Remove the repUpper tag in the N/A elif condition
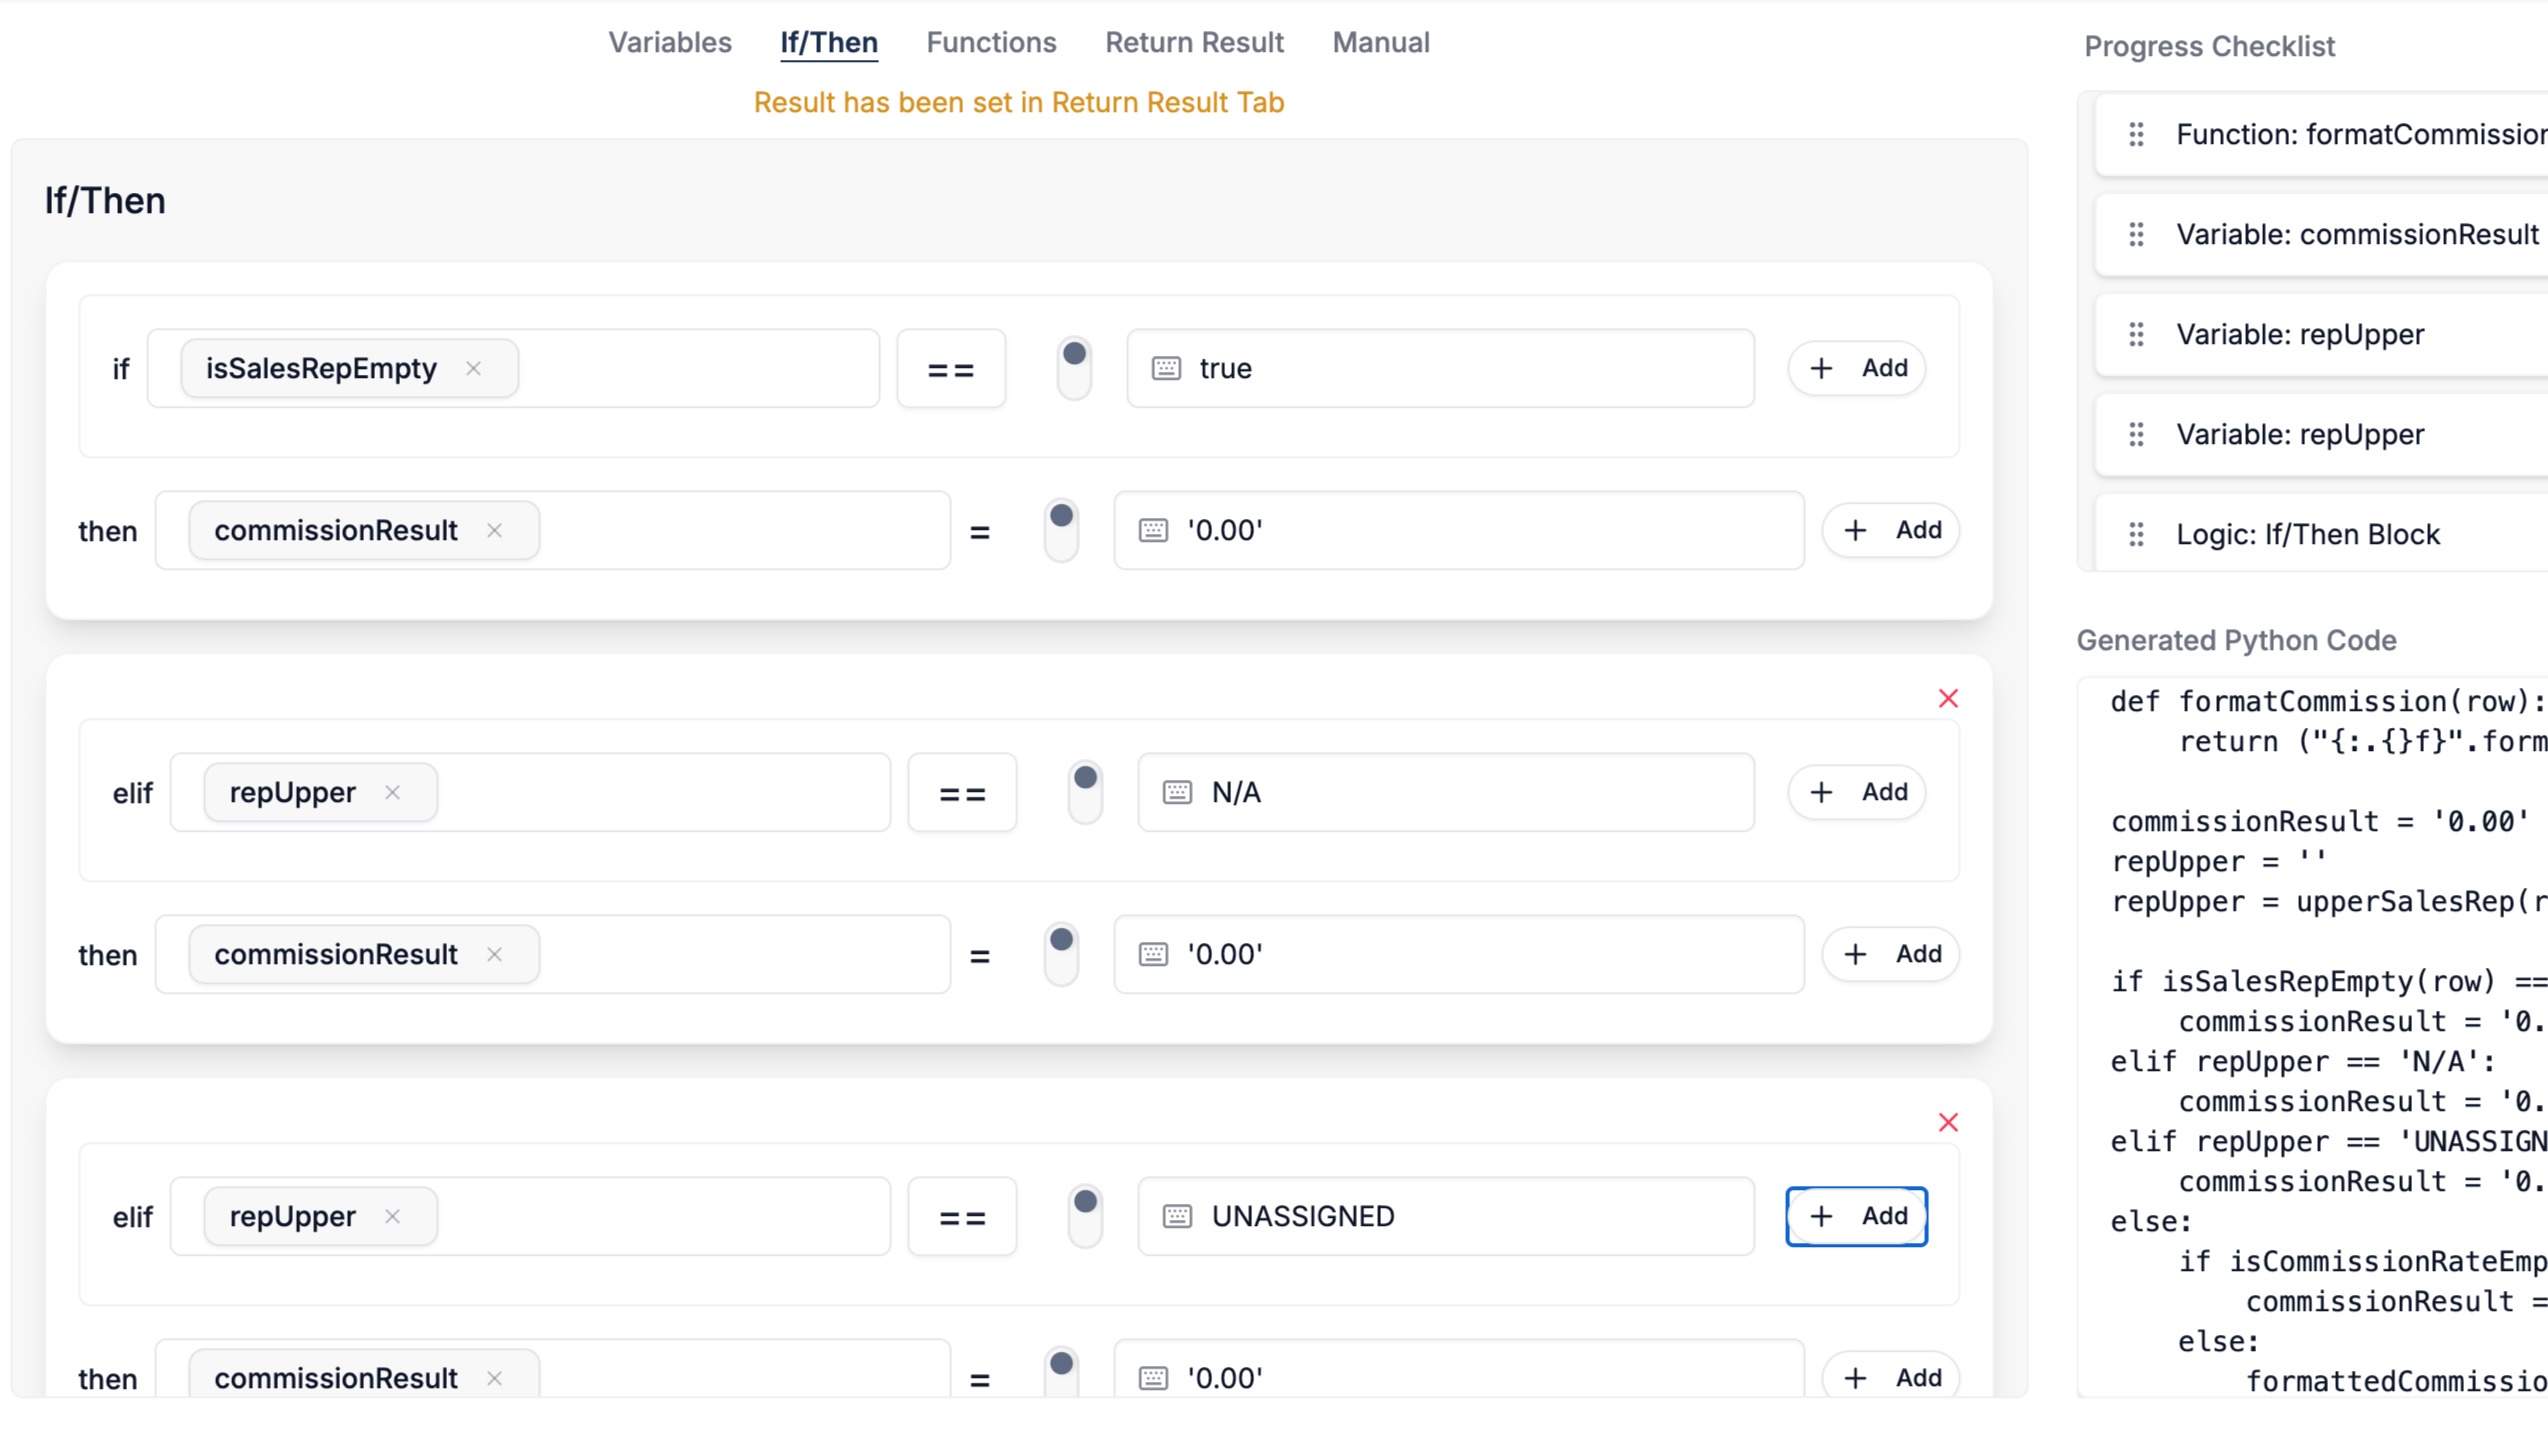 [x=392, y=792]
